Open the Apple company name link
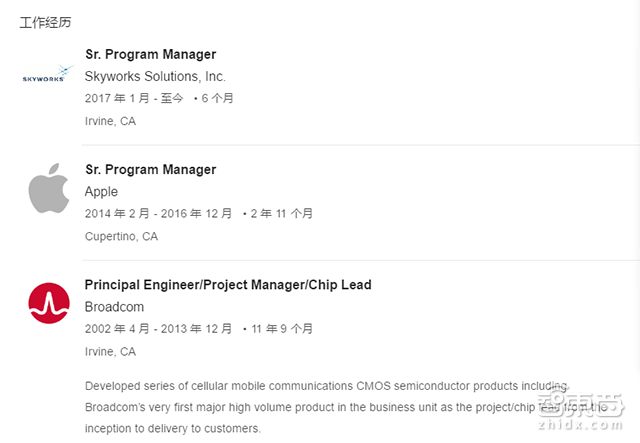Viewport: 640px width, 443px height. coord(101,191)
